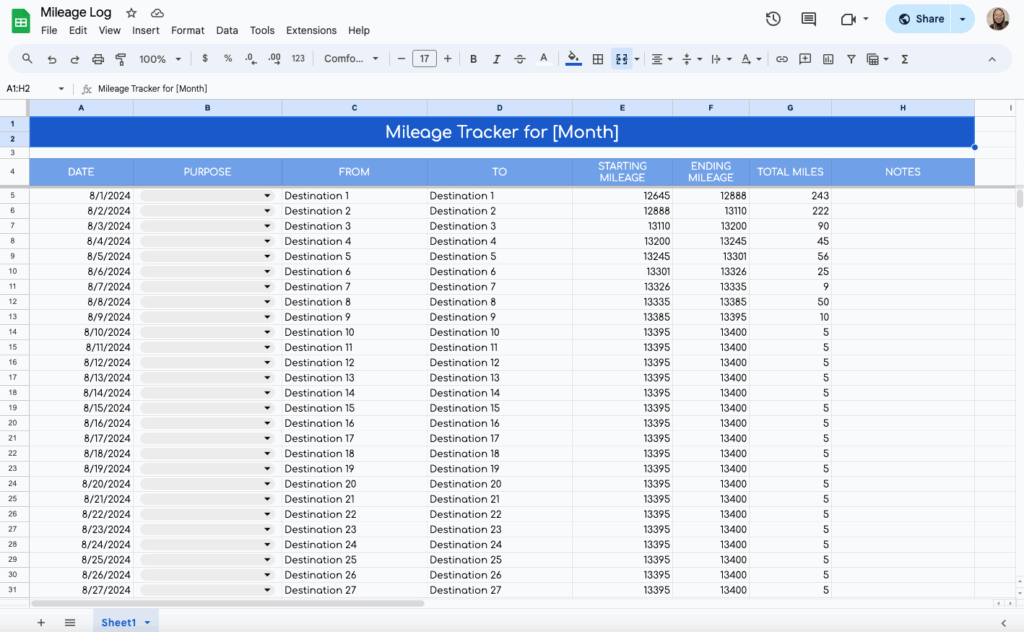Click the insert link icon
The height and width of the screenshot is (632, 1024).
(781, 59)
